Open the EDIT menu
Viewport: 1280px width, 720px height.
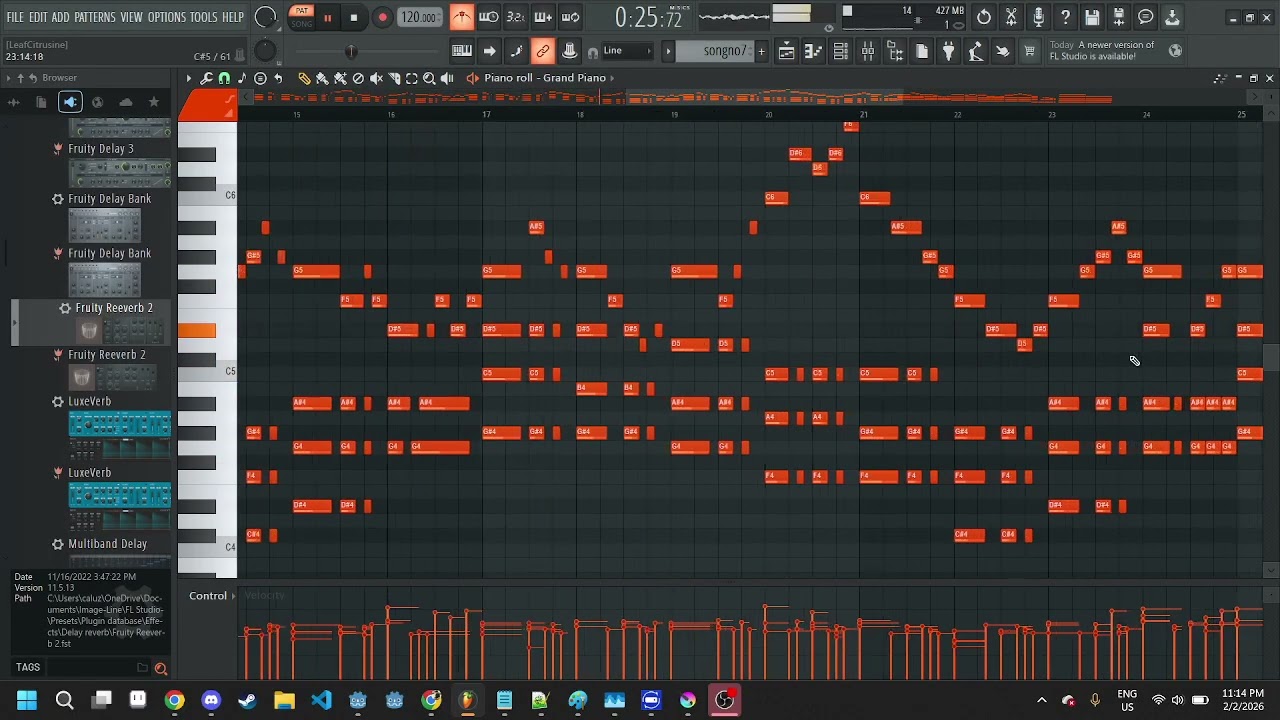38,17
